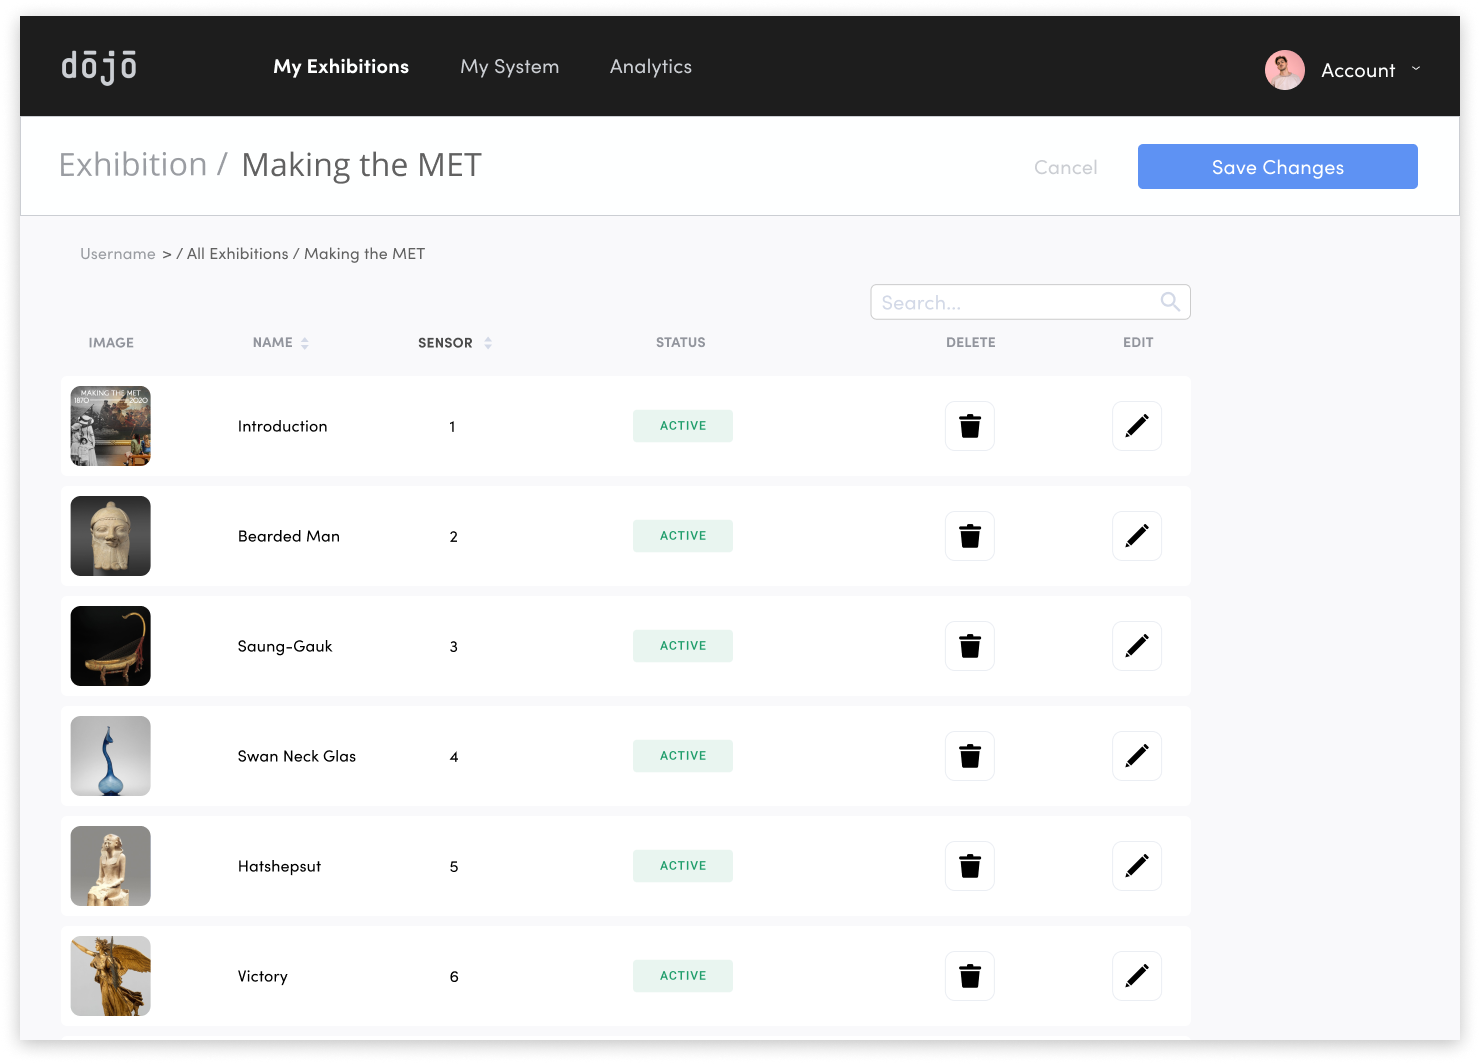The width and height of the screenshot is (1480, 1064).
Task: Click the ACTIVE badge in Hatshepsut row
Action: pyautogui.click(x=683, y=866)
